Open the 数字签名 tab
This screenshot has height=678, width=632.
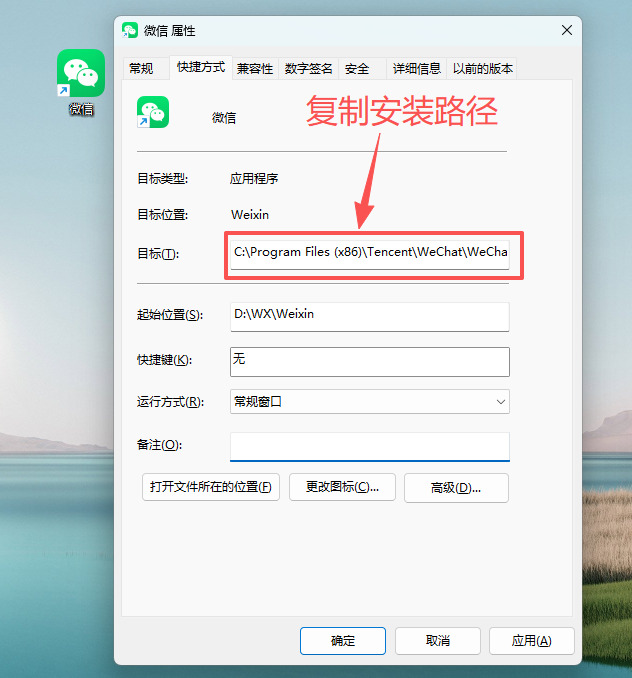tap(308, 68)
